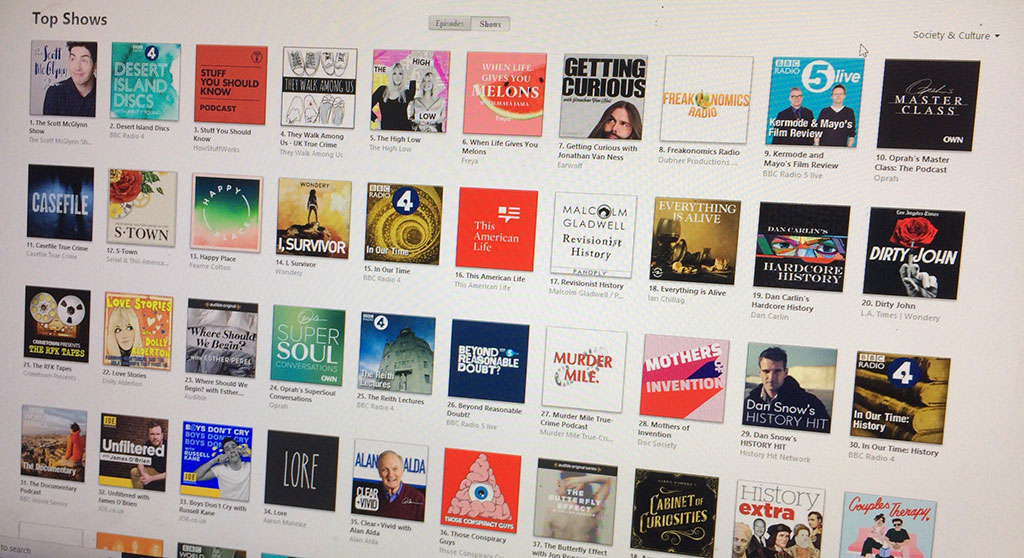This screenshot has width=1024, height=558.
Task: Click '25. The Reith Lectures' title link
Action: [x=391, y=397]
